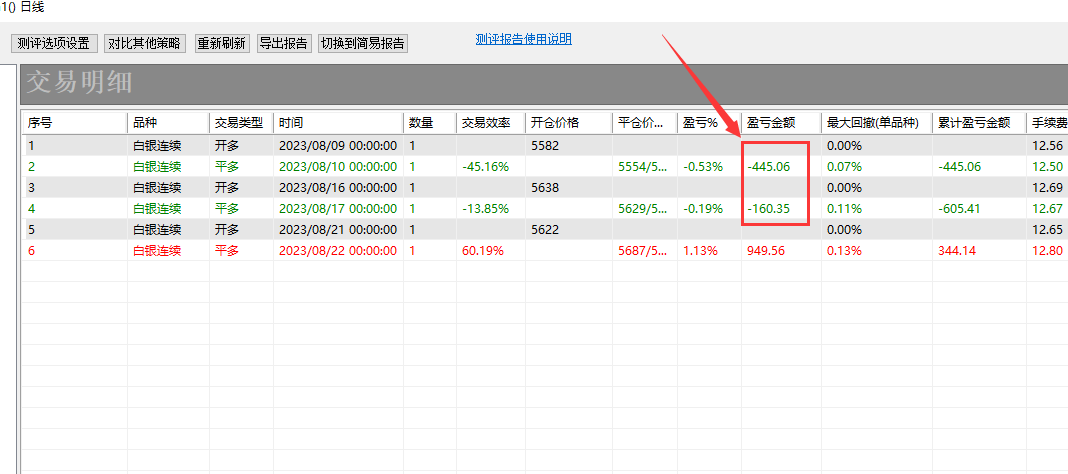This screenshot has height=474, width=1068.
Task: Click fee cell 12.80
Action: pyautogui.click(x=1047, y=251)
